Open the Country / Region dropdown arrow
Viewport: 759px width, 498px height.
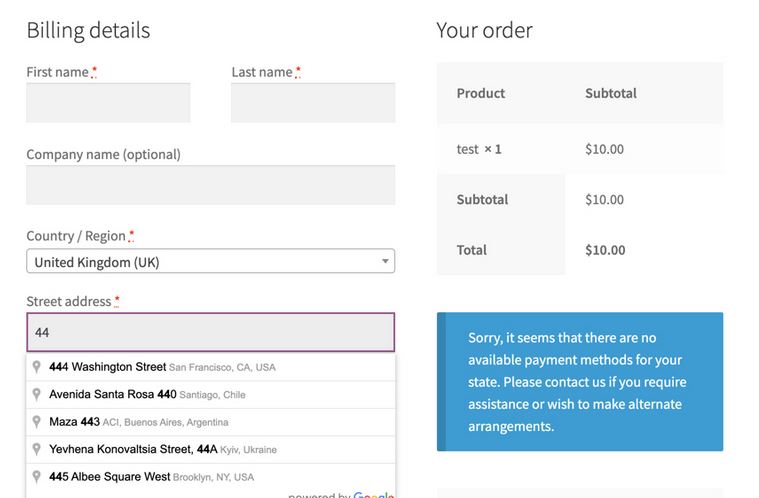point(385,261)
